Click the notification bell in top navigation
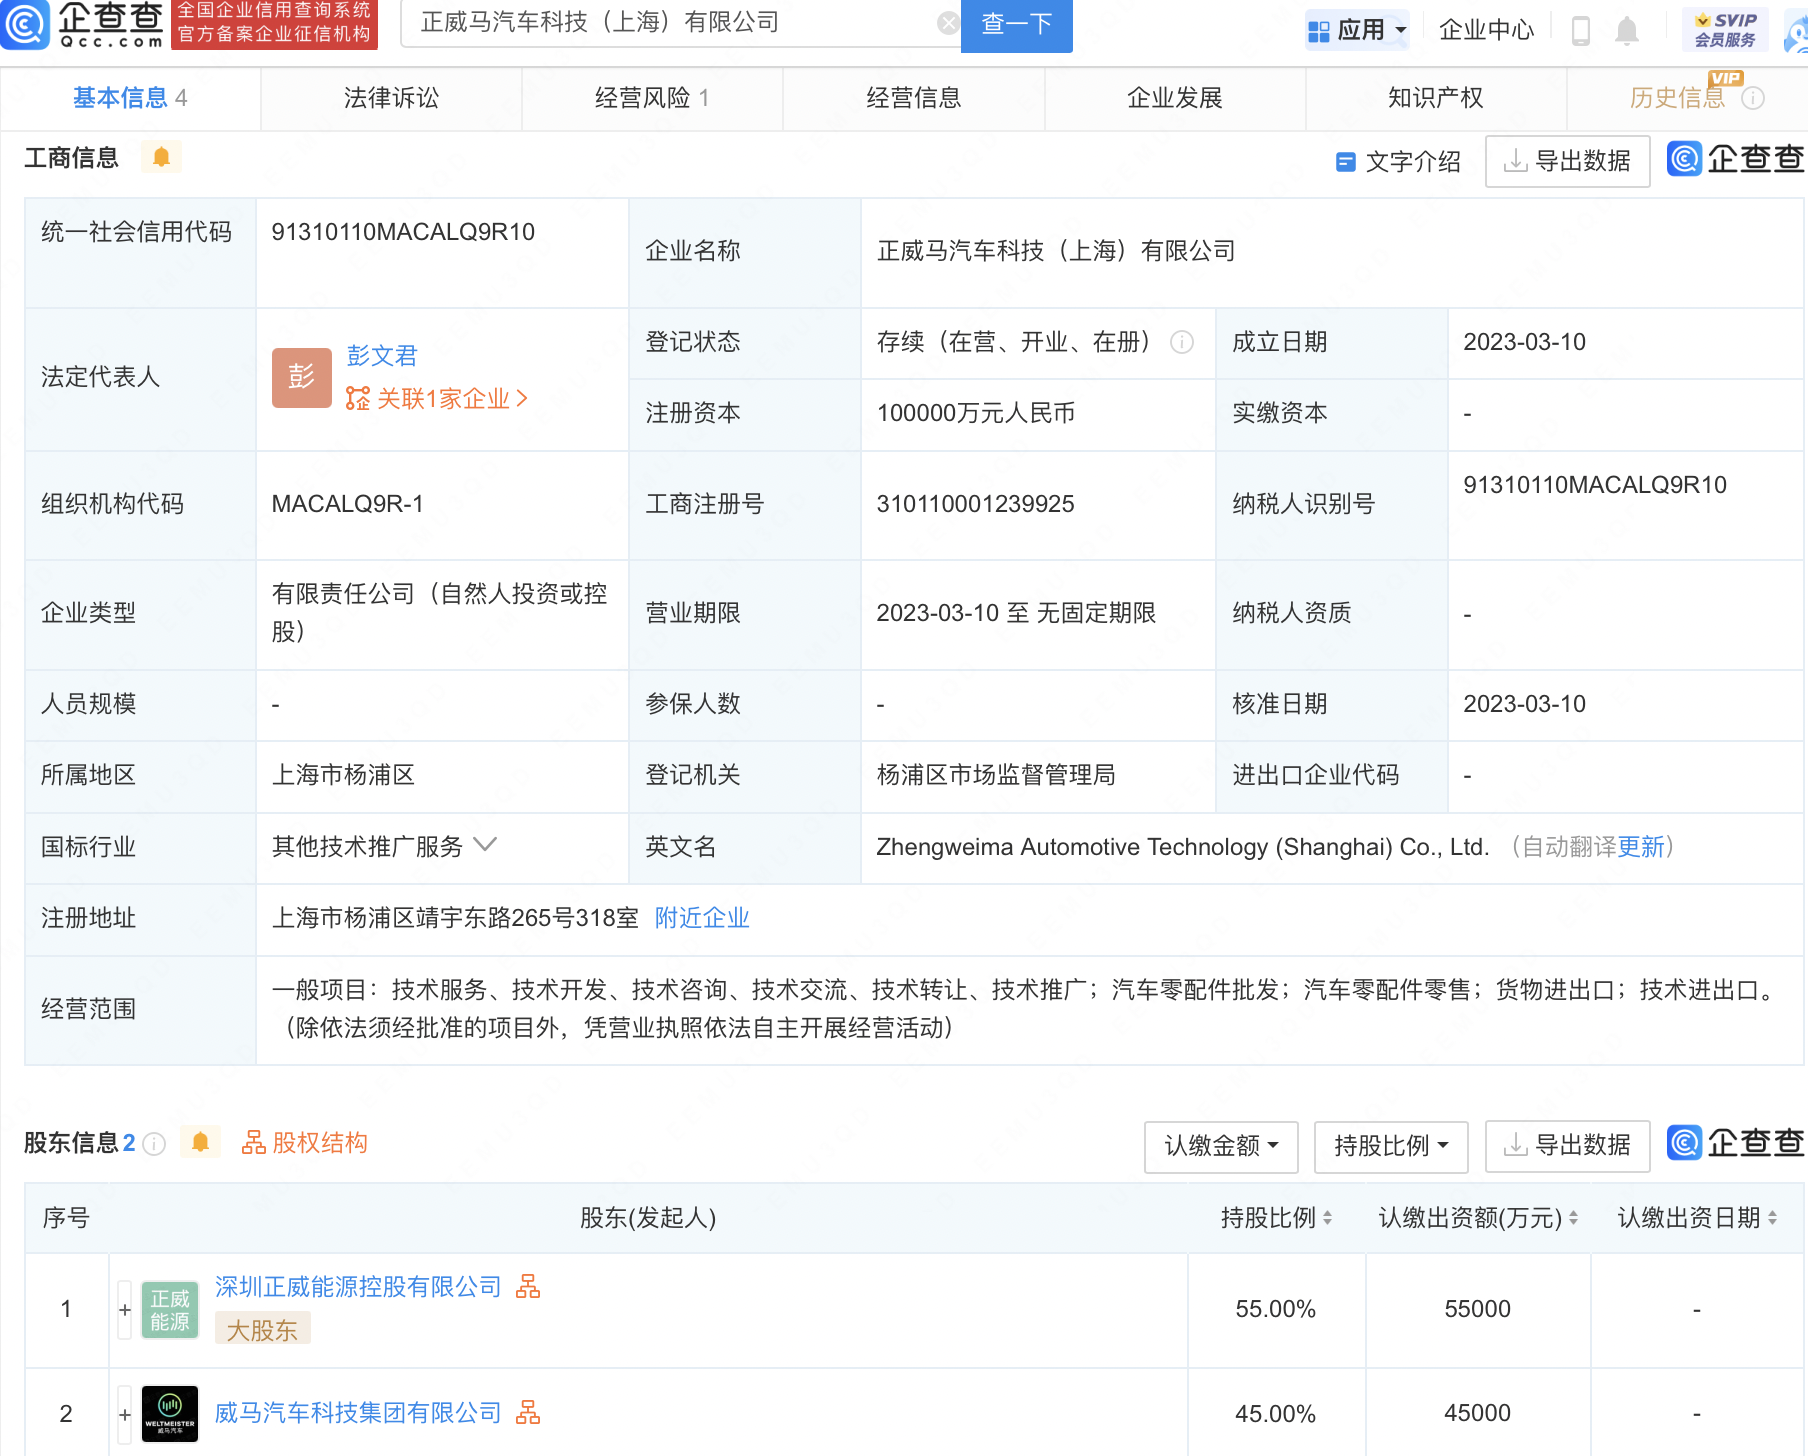 tap(1627, 30)
